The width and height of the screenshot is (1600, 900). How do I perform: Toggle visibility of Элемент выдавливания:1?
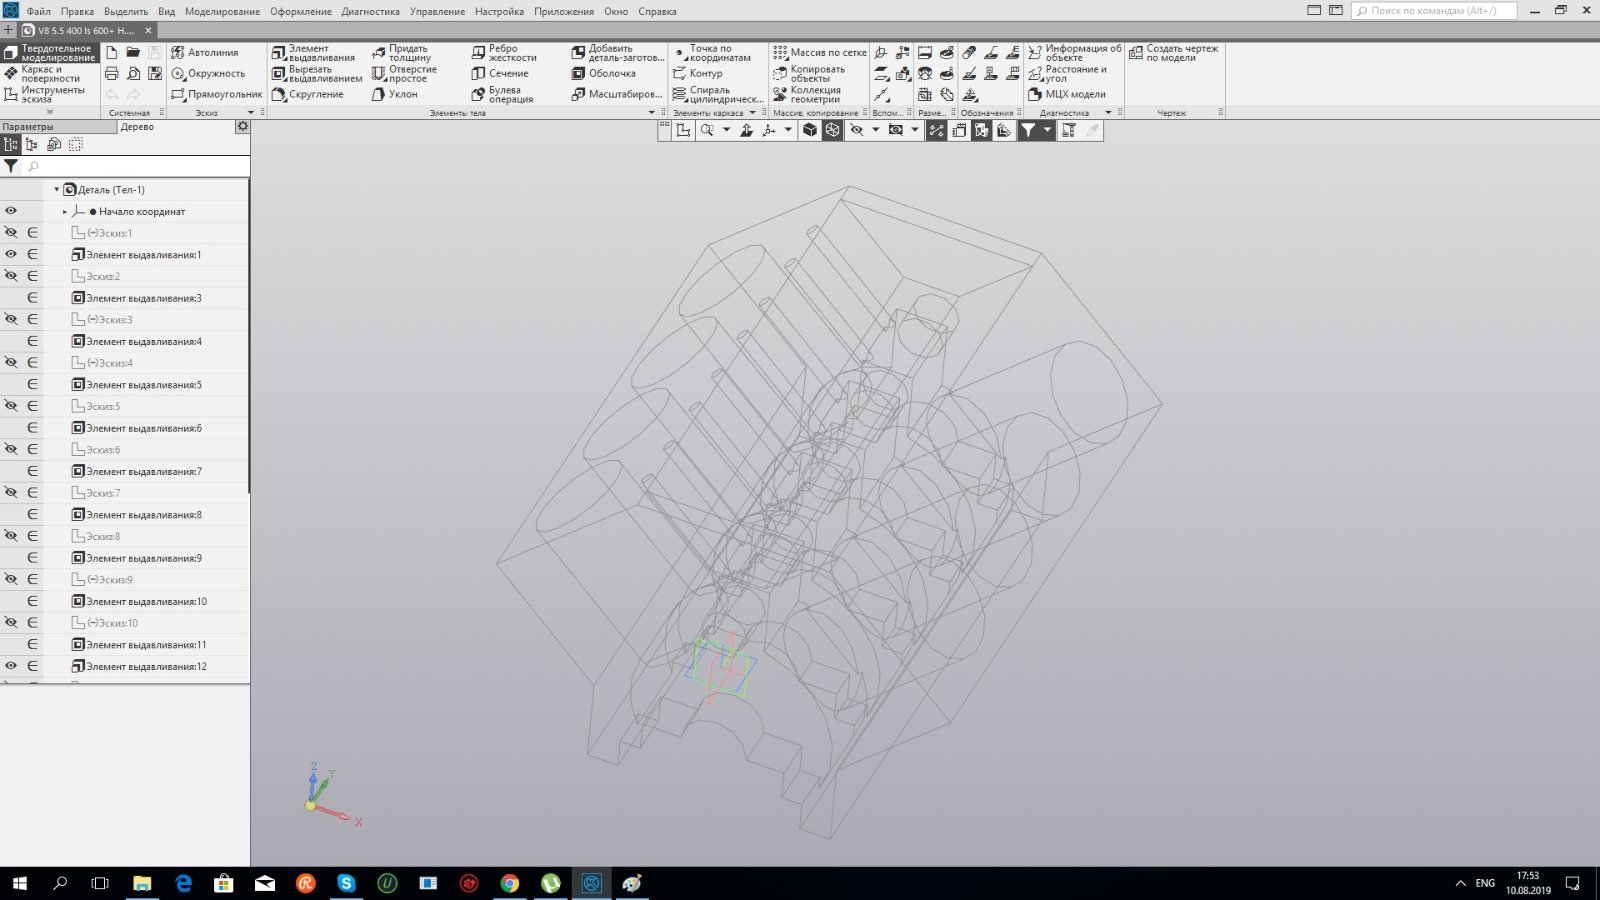point(11,255)
